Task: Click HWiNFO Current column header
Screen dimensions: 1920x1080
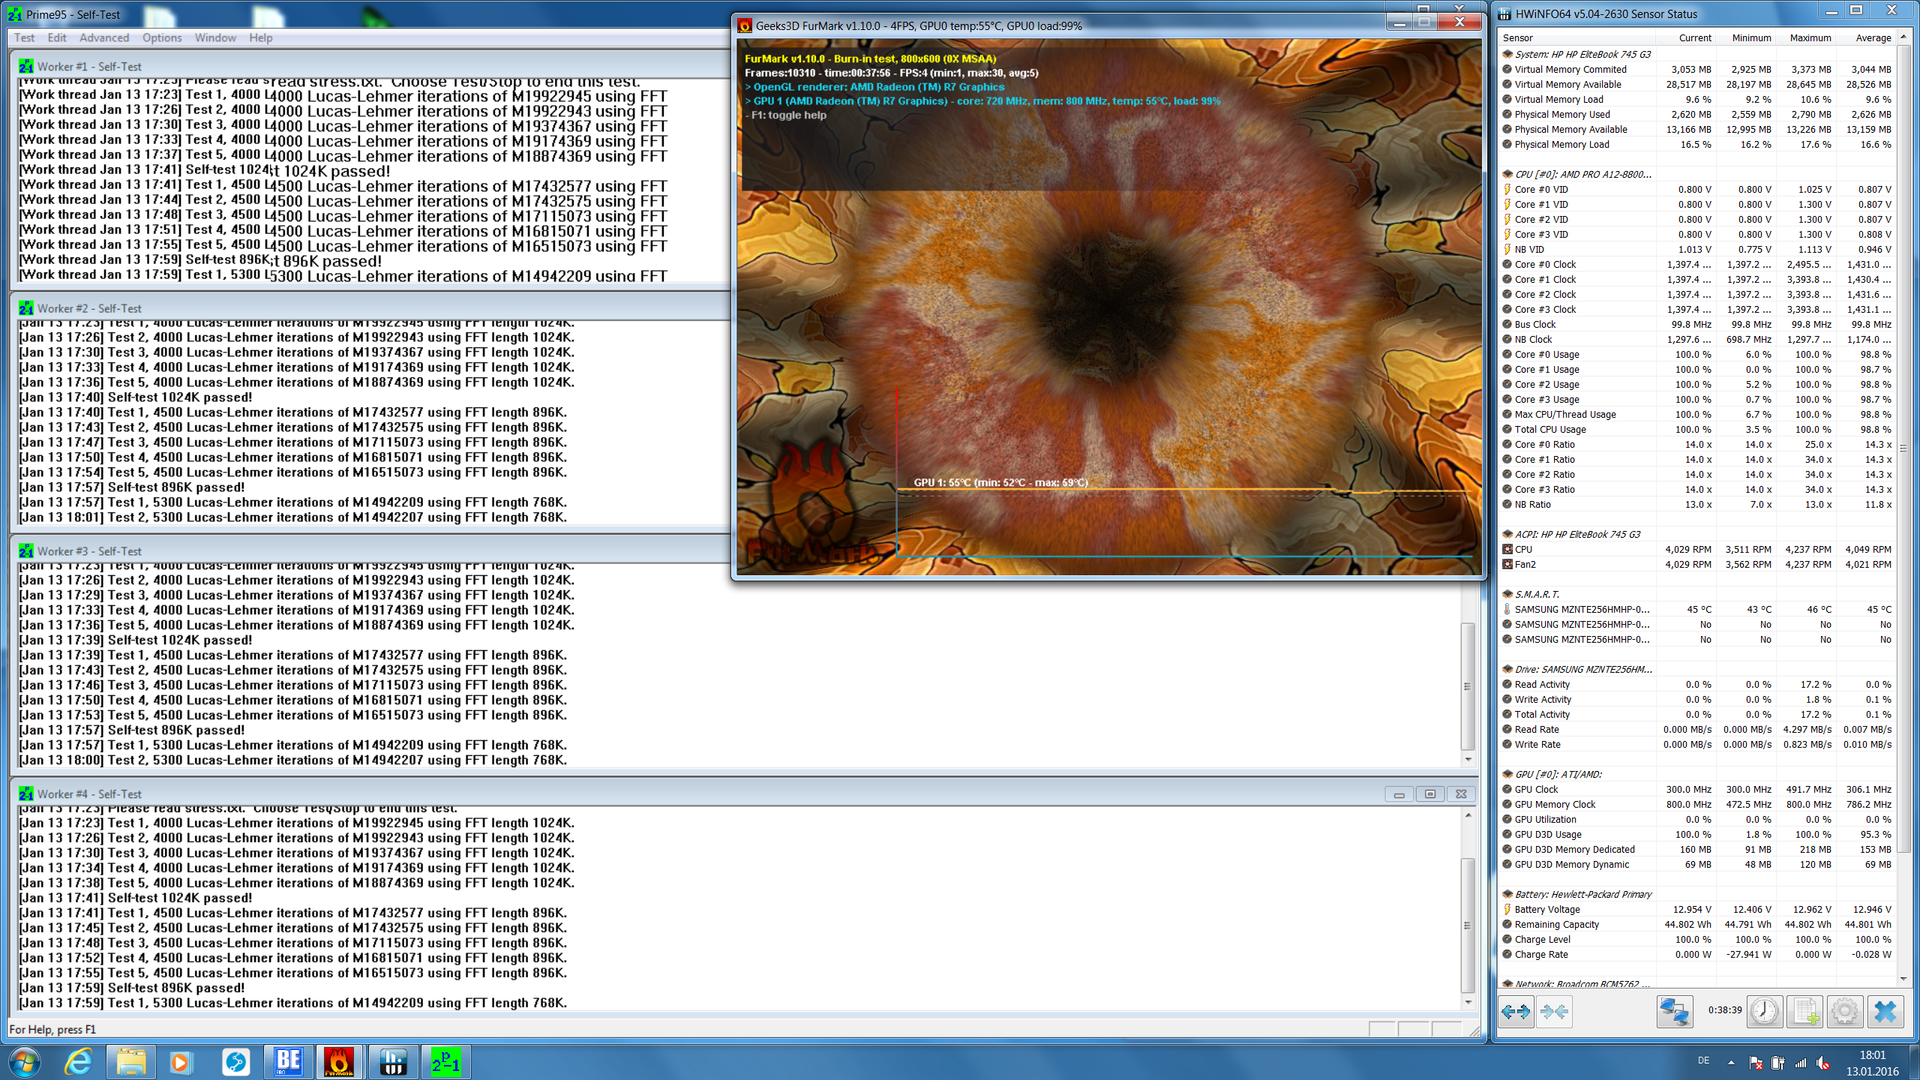Action: click(x=1686, y=38)
